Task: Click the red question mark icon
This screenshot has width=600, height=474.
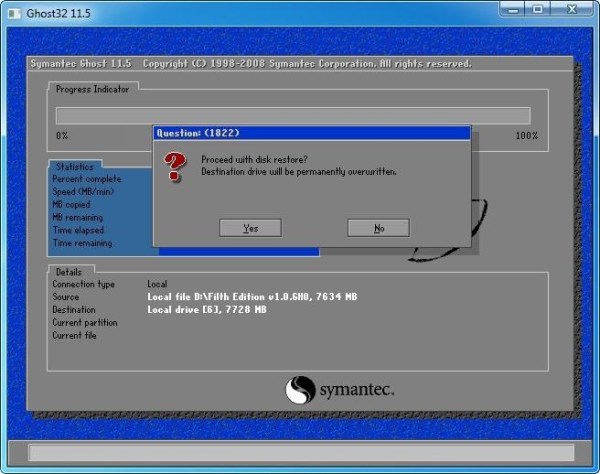Action: click(176, 166)
